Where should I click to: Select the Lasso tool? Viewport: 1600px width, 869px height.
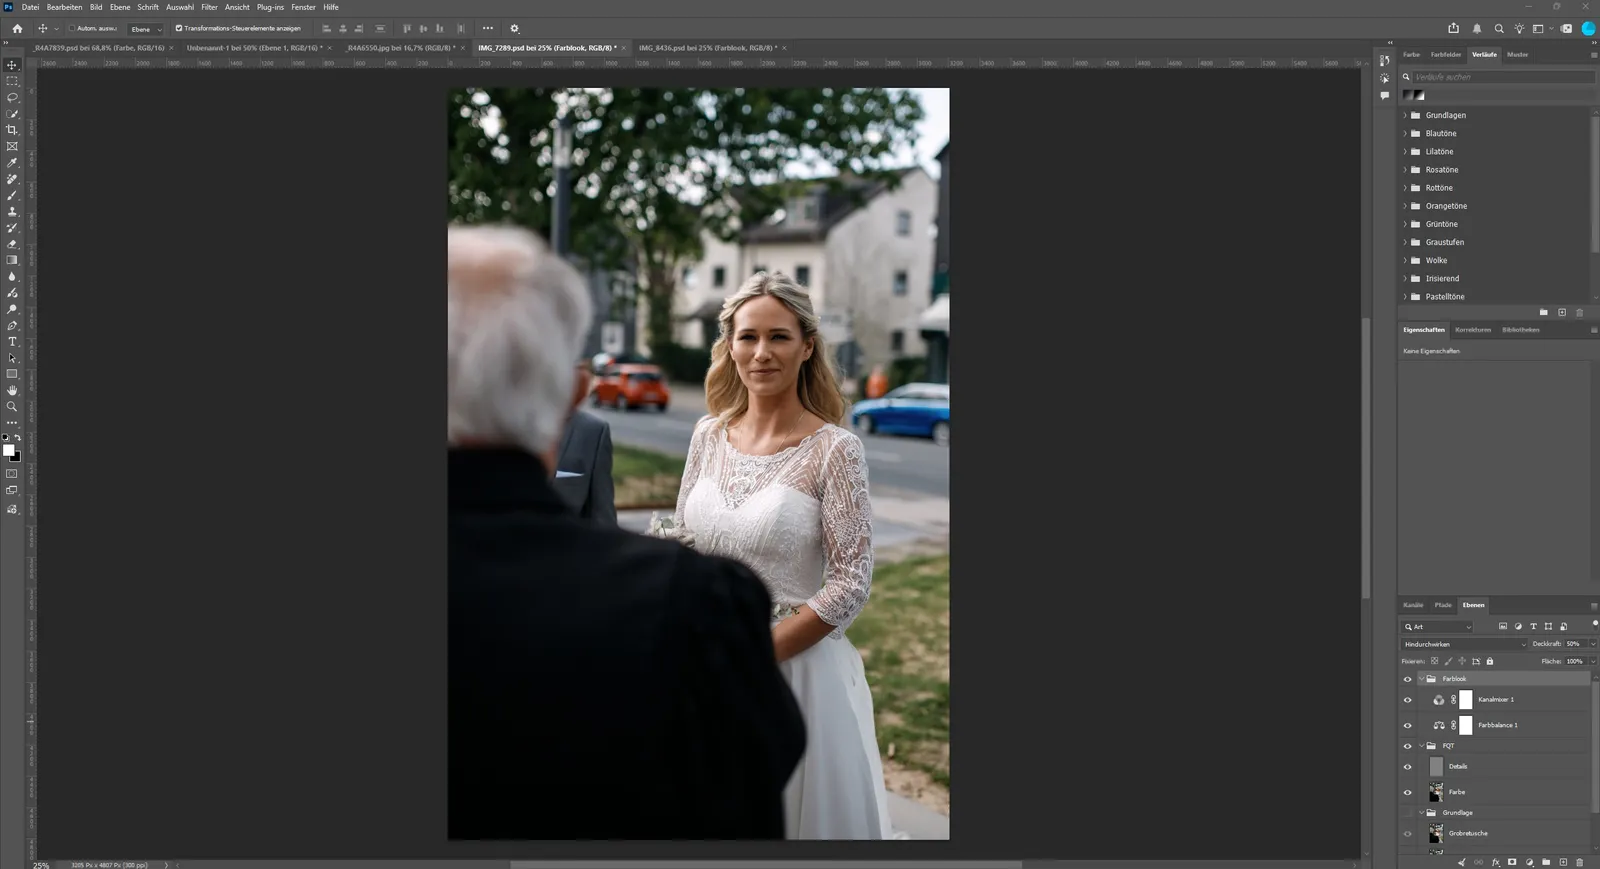[12, 98]
